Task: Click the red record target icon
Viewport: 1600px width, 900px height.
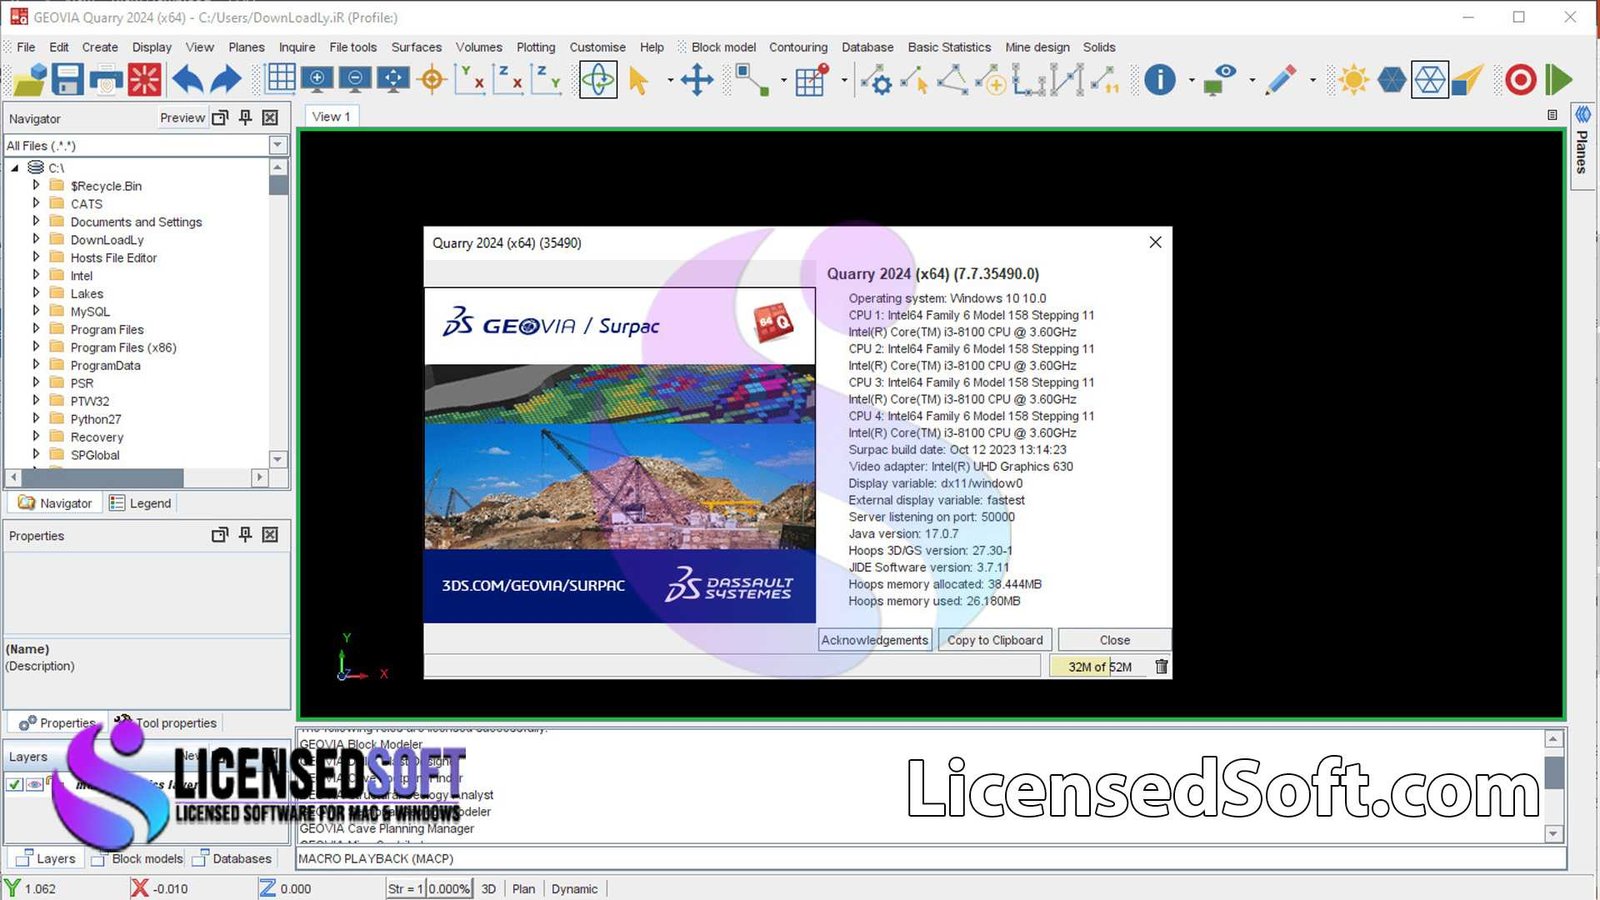Action: point(1520,80)
